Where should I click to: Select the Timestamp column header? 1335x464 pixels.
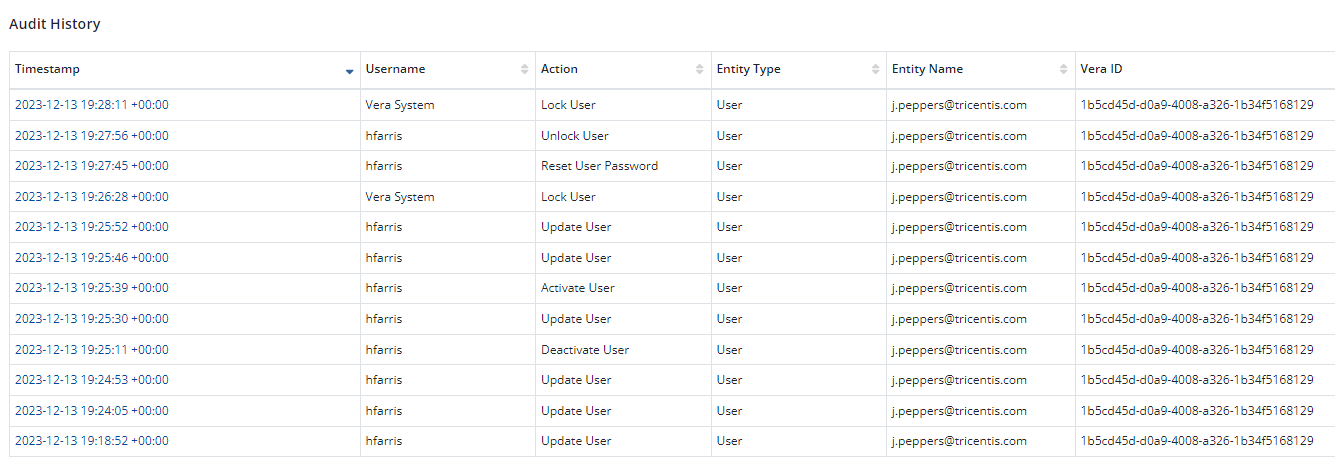point(48,70)
